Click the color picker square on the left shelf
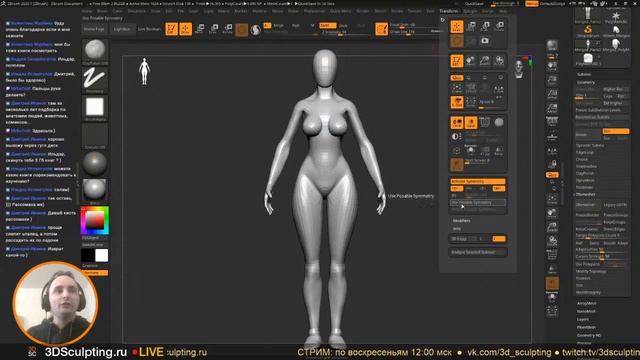640x360 pixels. click(x=95, y=220)
